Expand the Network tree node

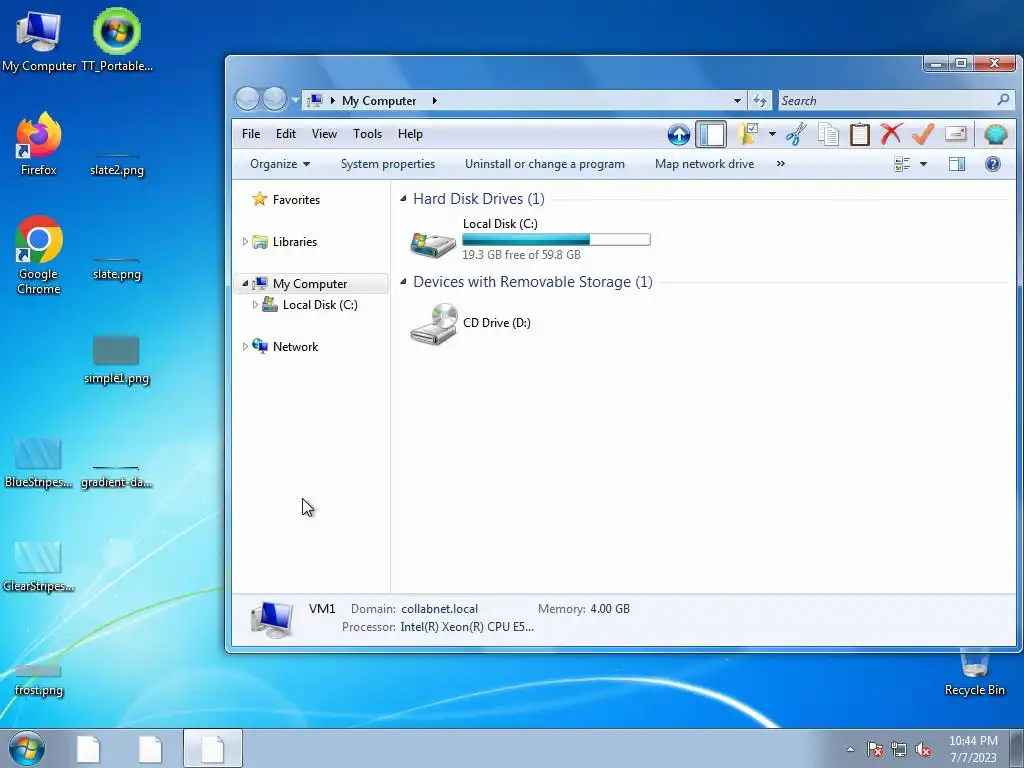click(245, 347)
